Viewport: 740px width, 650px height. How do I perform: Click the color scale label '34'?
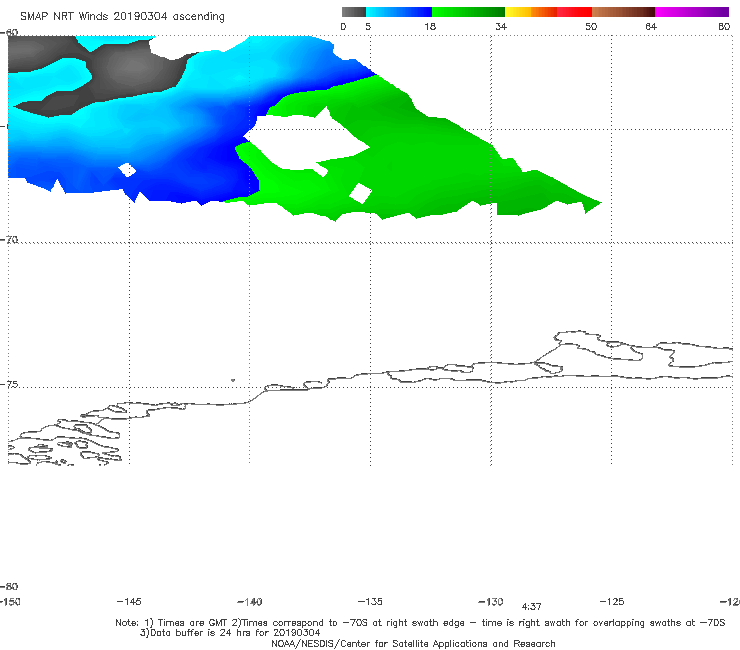click(501, 27)
